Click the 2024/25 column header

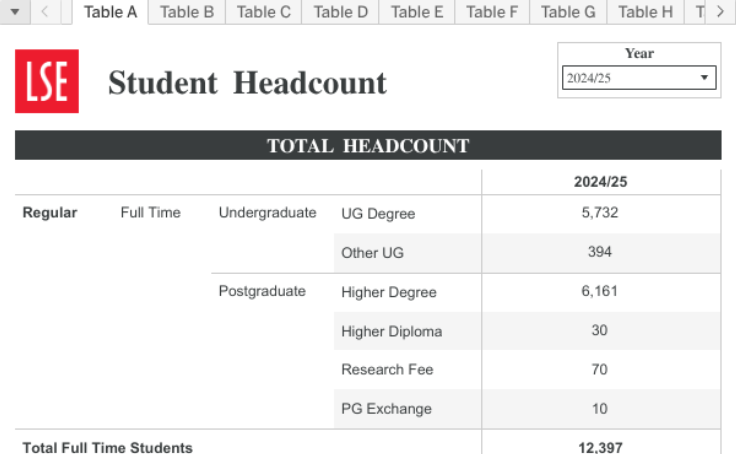600,182
